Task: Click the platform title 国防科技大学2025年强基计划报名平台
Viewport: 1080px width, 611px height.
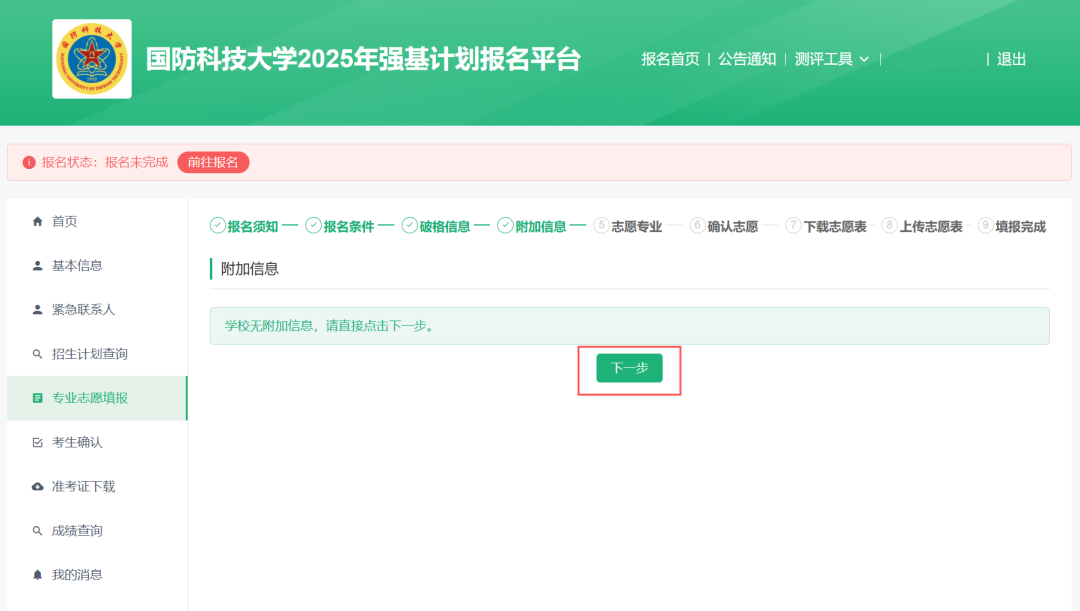Action: 364,59
